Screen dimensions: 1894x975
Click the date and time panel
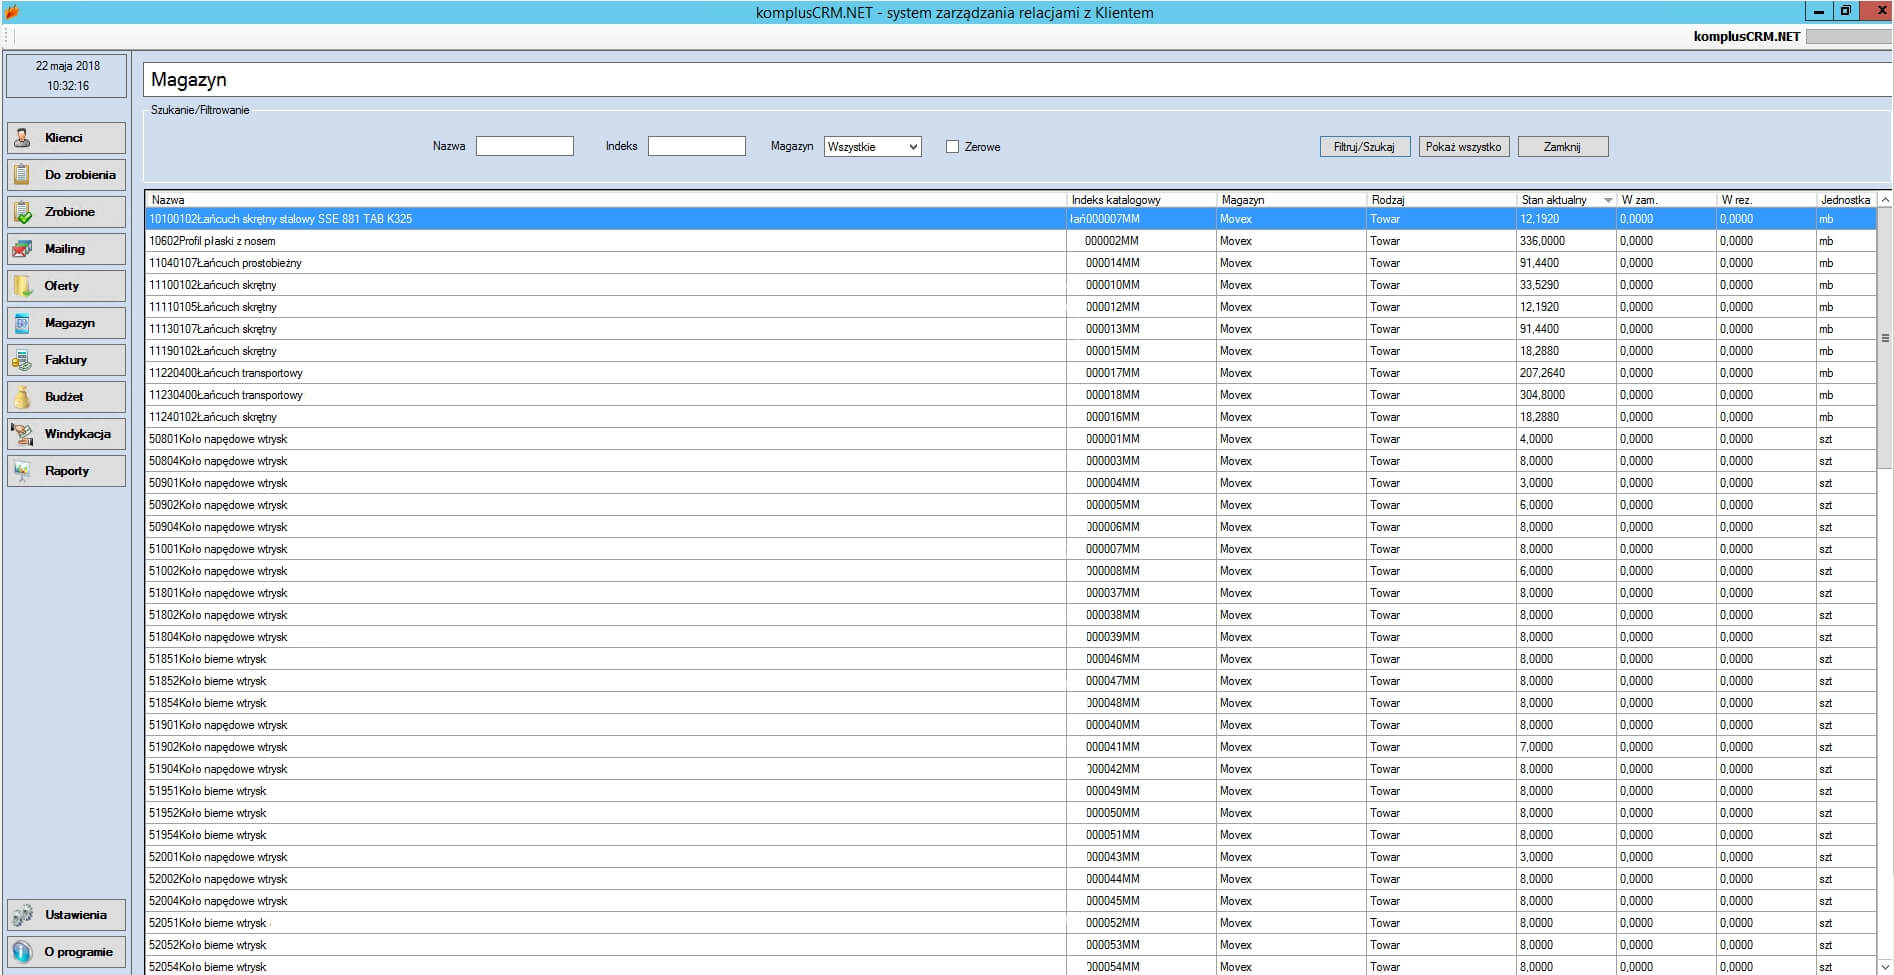tap(67, 76)
